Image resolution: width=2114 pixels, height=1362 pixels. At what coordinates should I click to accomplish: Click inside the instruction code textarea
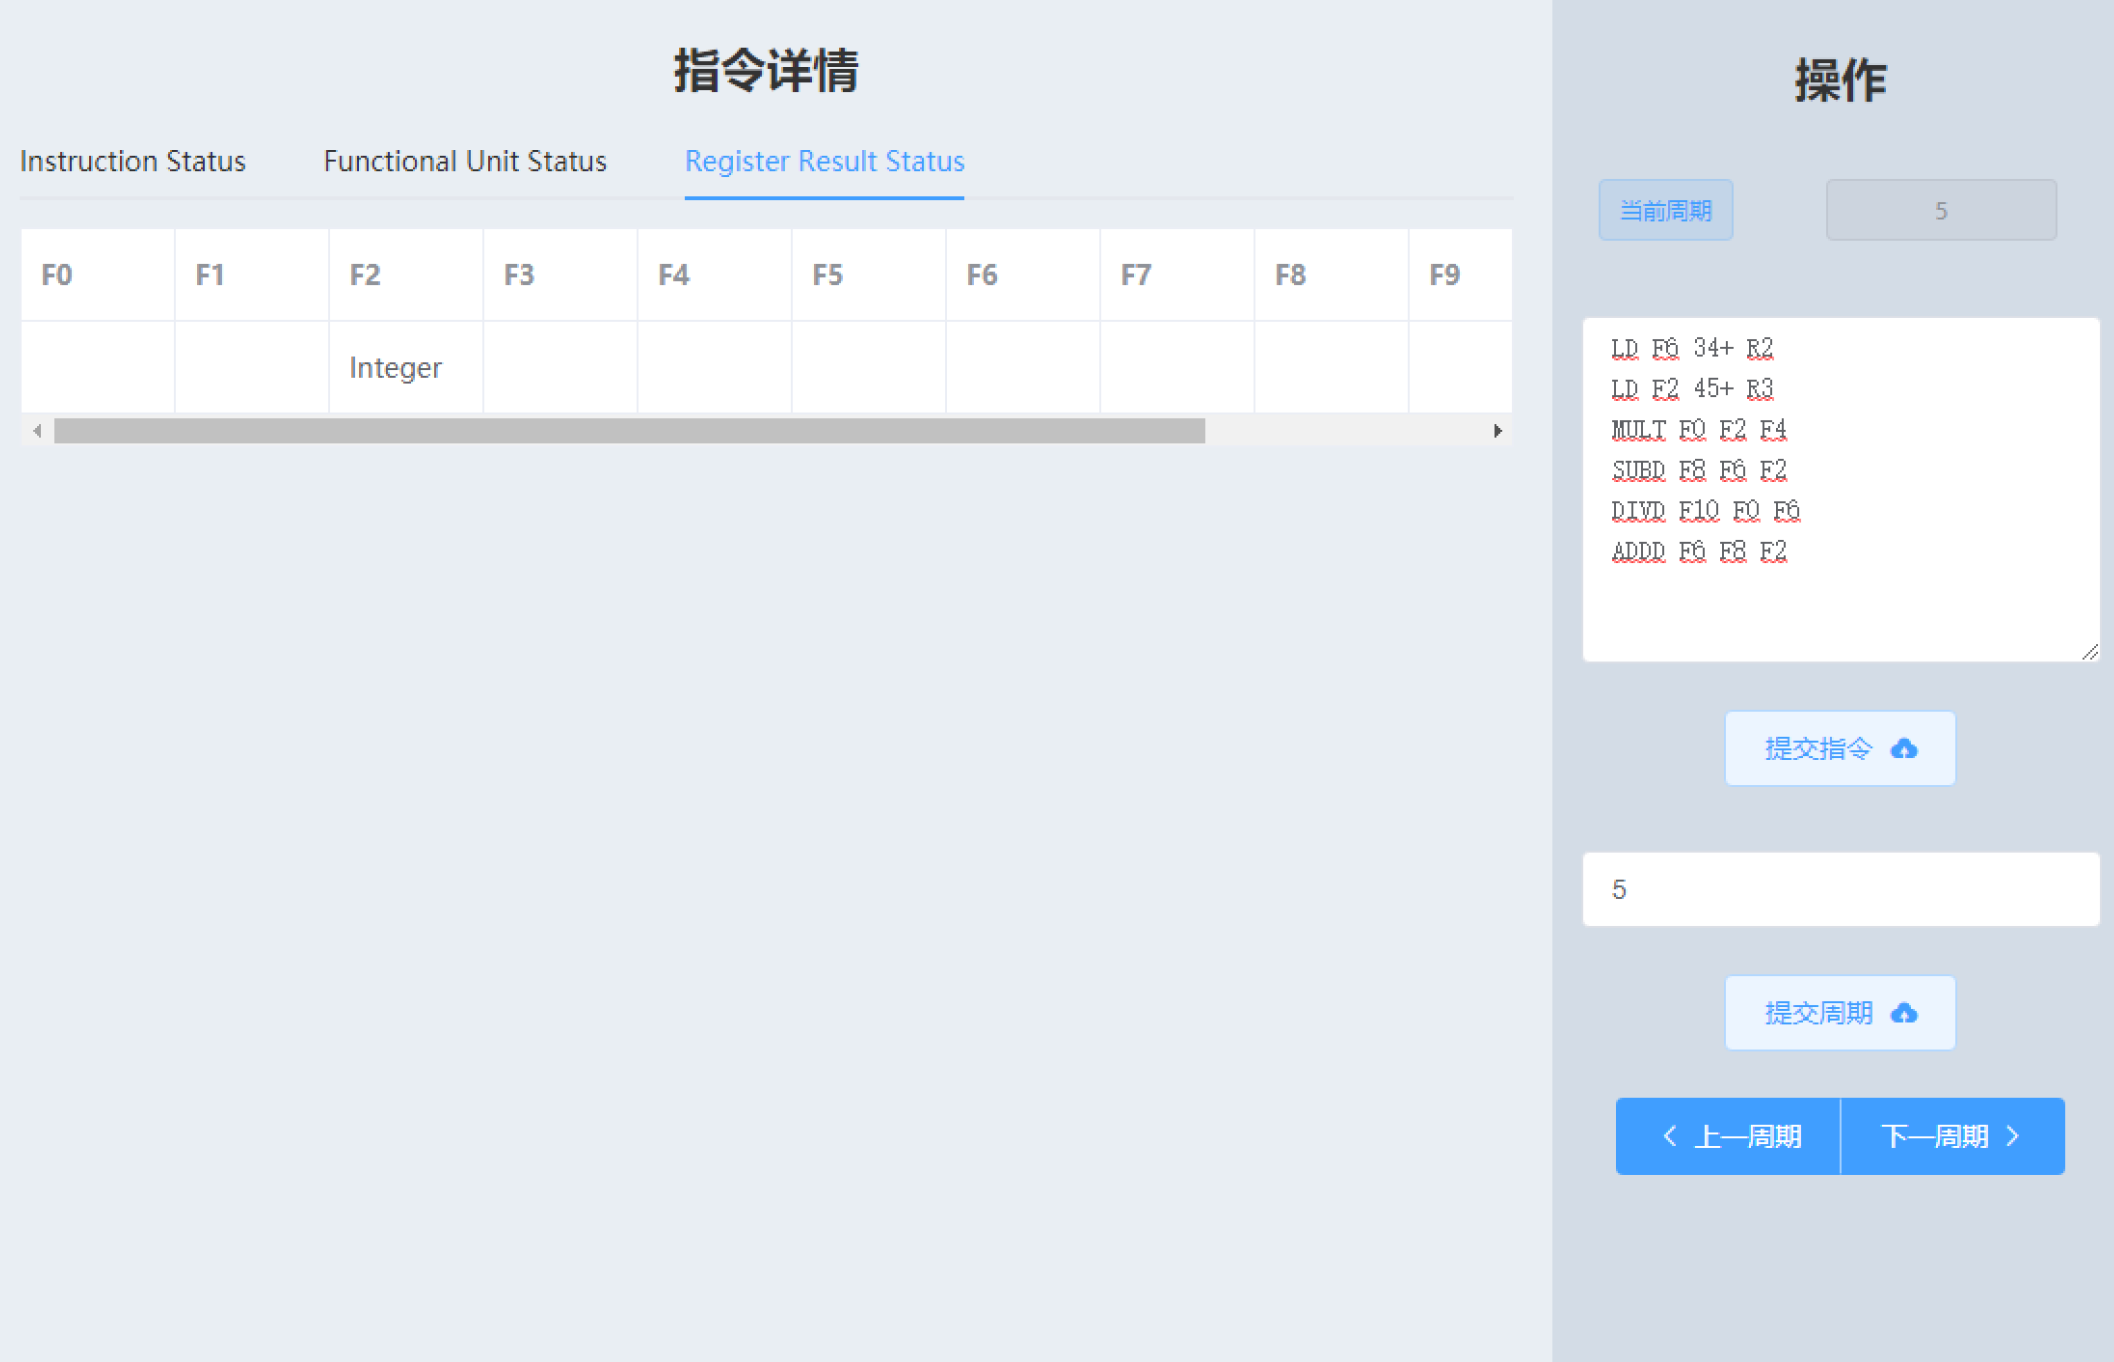pyautogui.click(x=1841, y=490)
